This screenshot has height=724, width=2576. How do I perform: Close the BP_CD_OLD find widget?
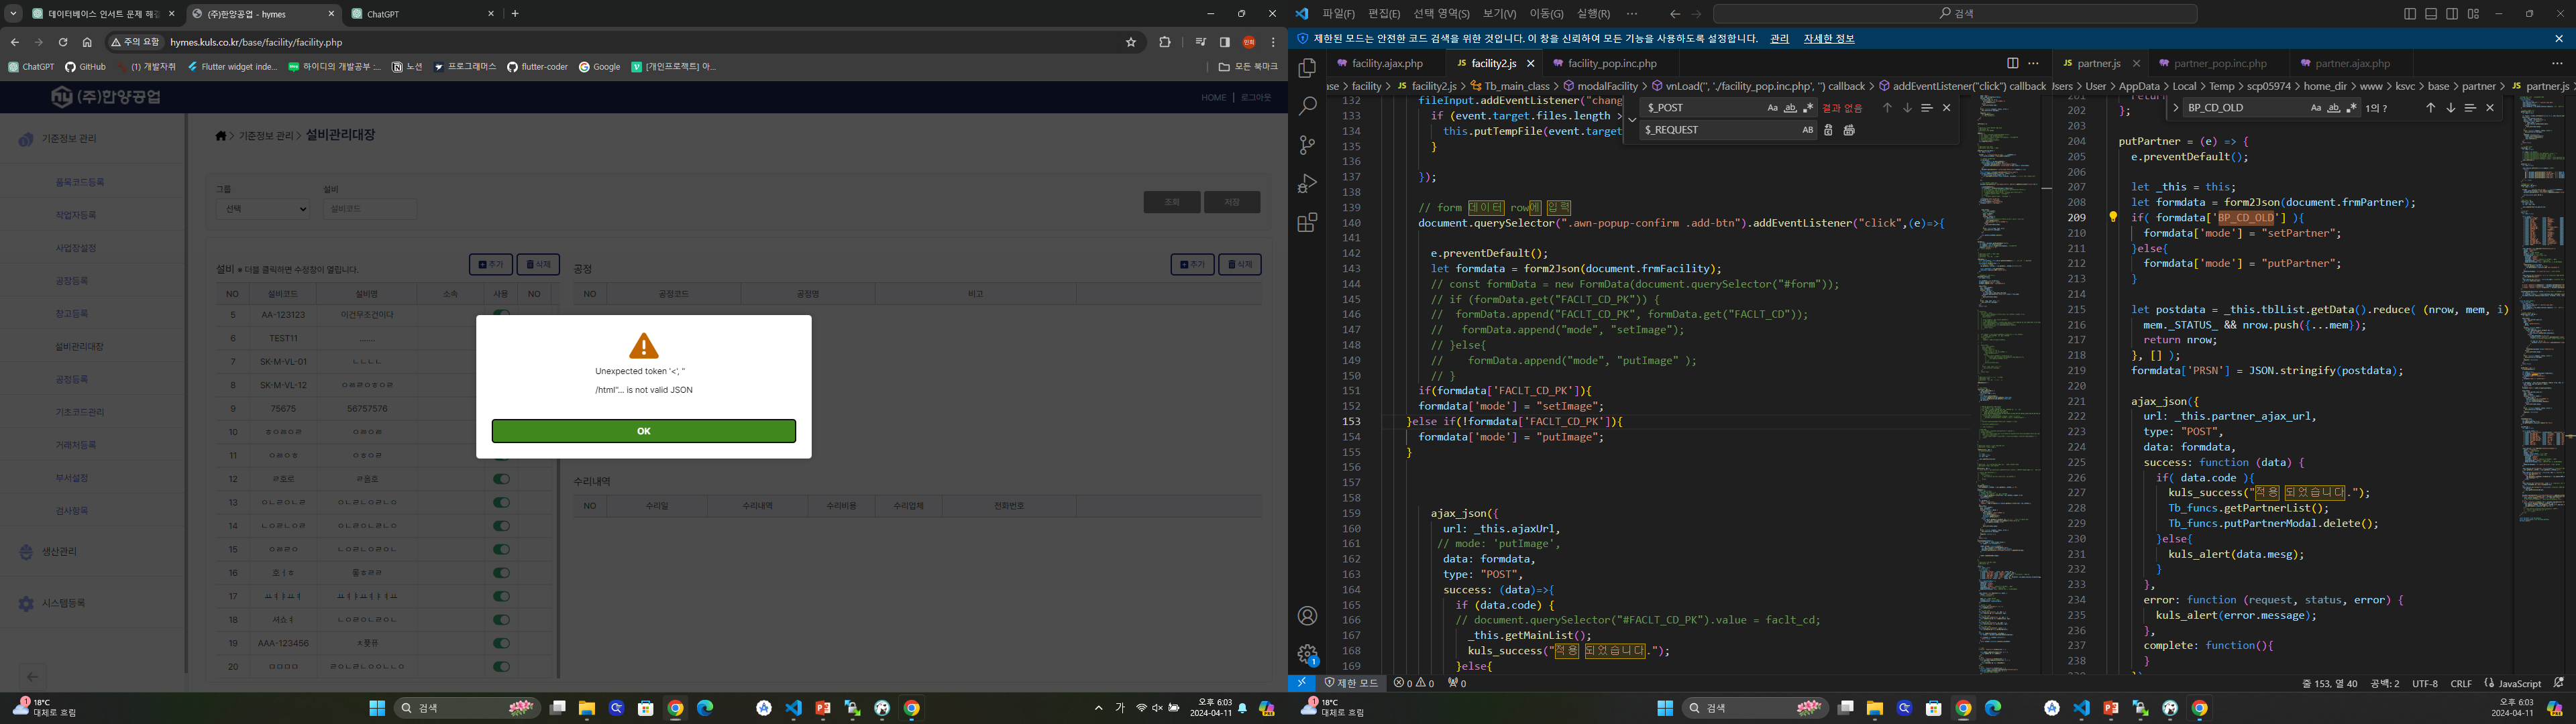2490,108
